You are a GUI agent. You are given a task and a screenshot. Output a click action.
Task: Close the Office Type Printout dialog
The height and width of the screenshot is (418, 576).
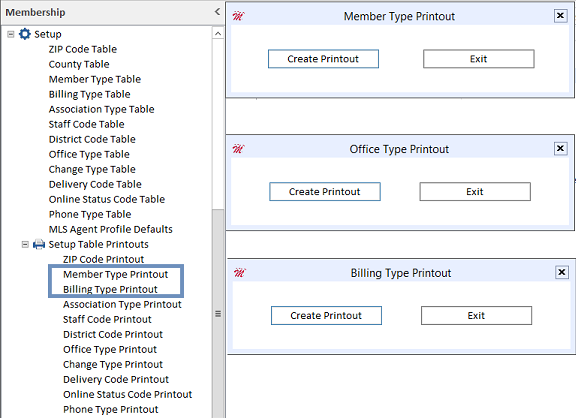click(x=560, y=148)
